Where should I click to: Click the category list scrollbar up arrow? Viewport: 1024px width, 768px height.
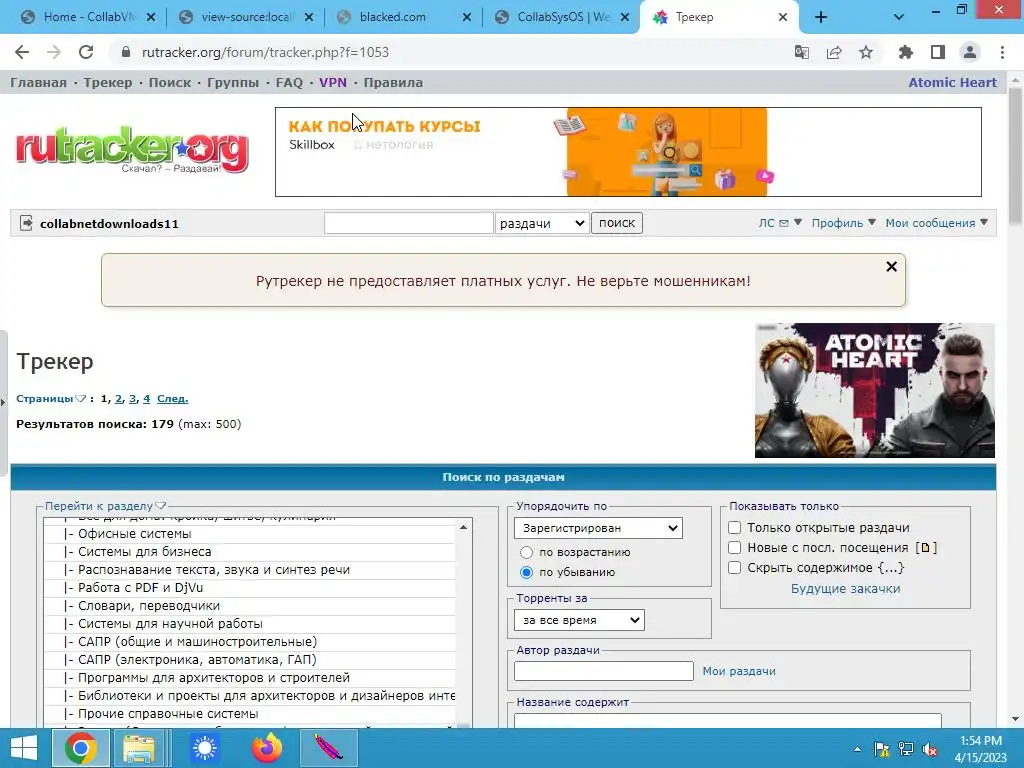tap(463, 527)
